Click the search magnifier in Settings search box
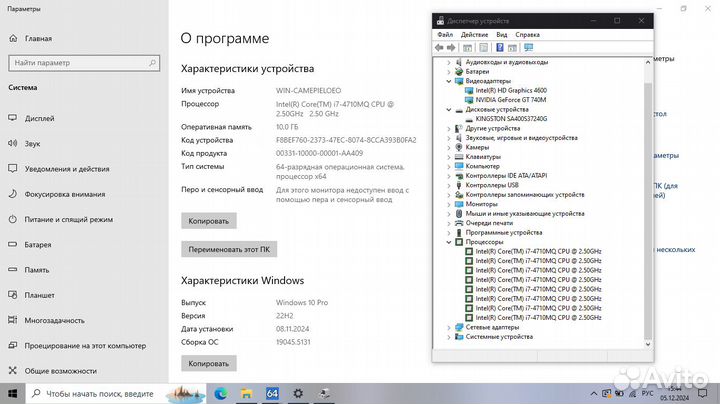Screen dimensions: 720x404 pos(152,63)
